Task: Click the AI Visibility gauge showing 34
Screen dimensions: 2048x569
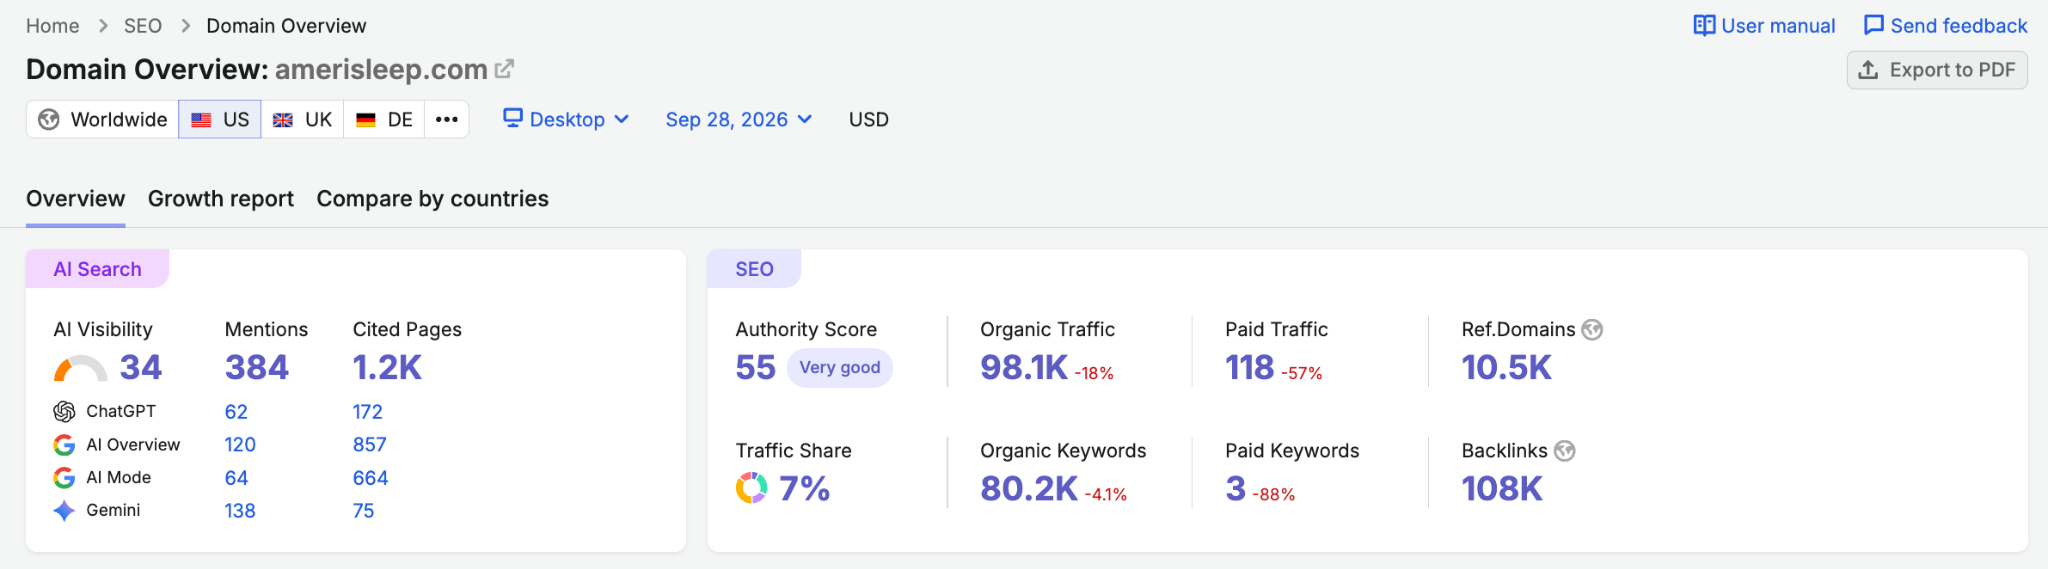Action: pos(80,369)
